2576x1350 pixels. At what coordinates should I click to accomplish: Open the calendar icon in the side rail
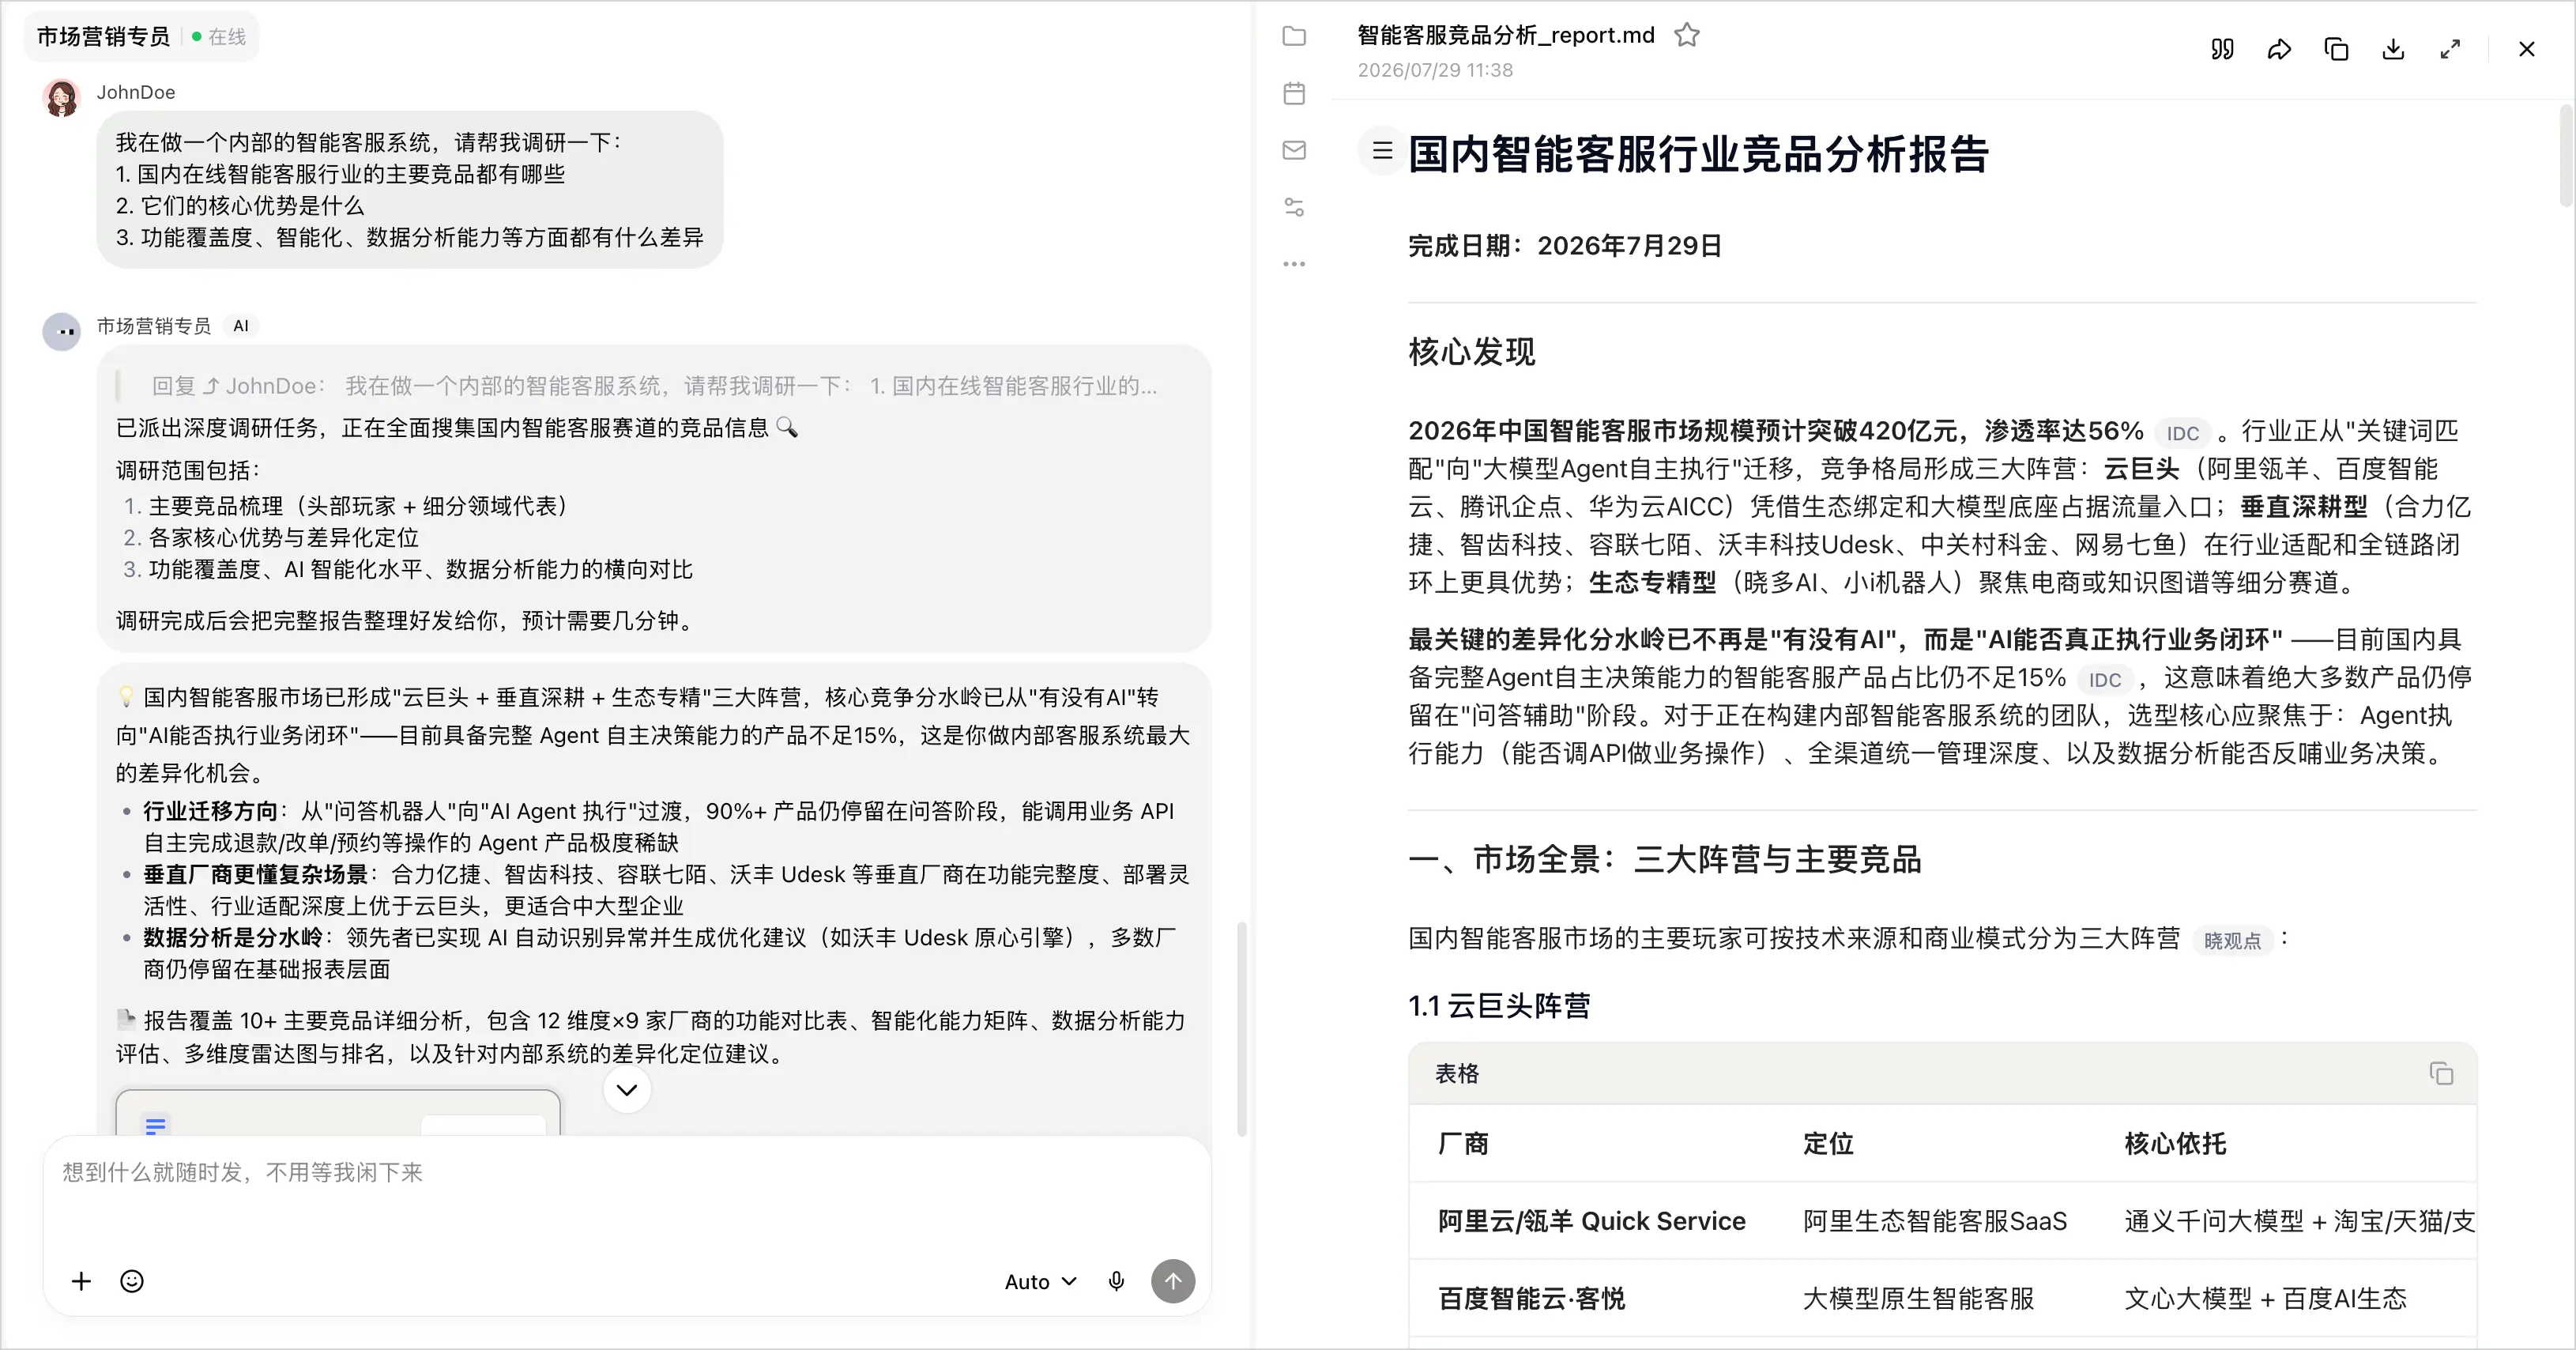[x=1294, y=93]
